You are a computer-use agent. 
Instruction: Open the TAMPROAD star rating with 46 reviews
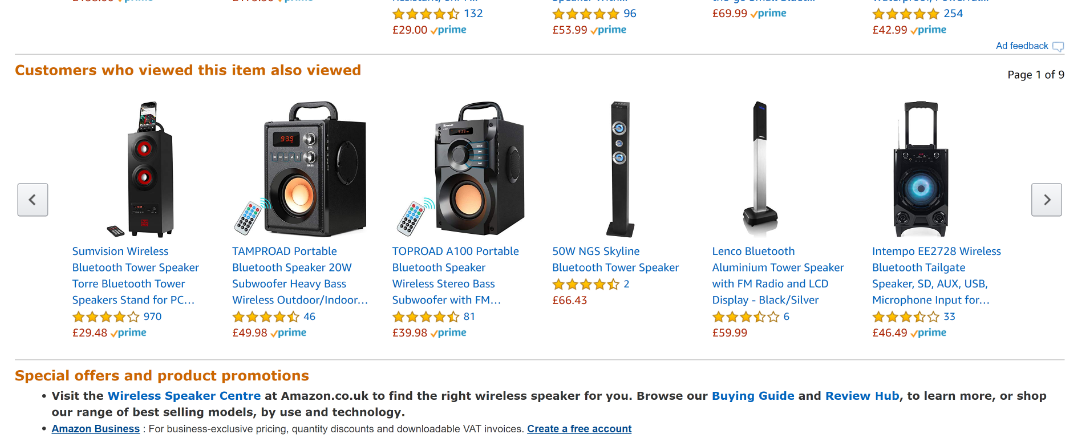(266, 317)
